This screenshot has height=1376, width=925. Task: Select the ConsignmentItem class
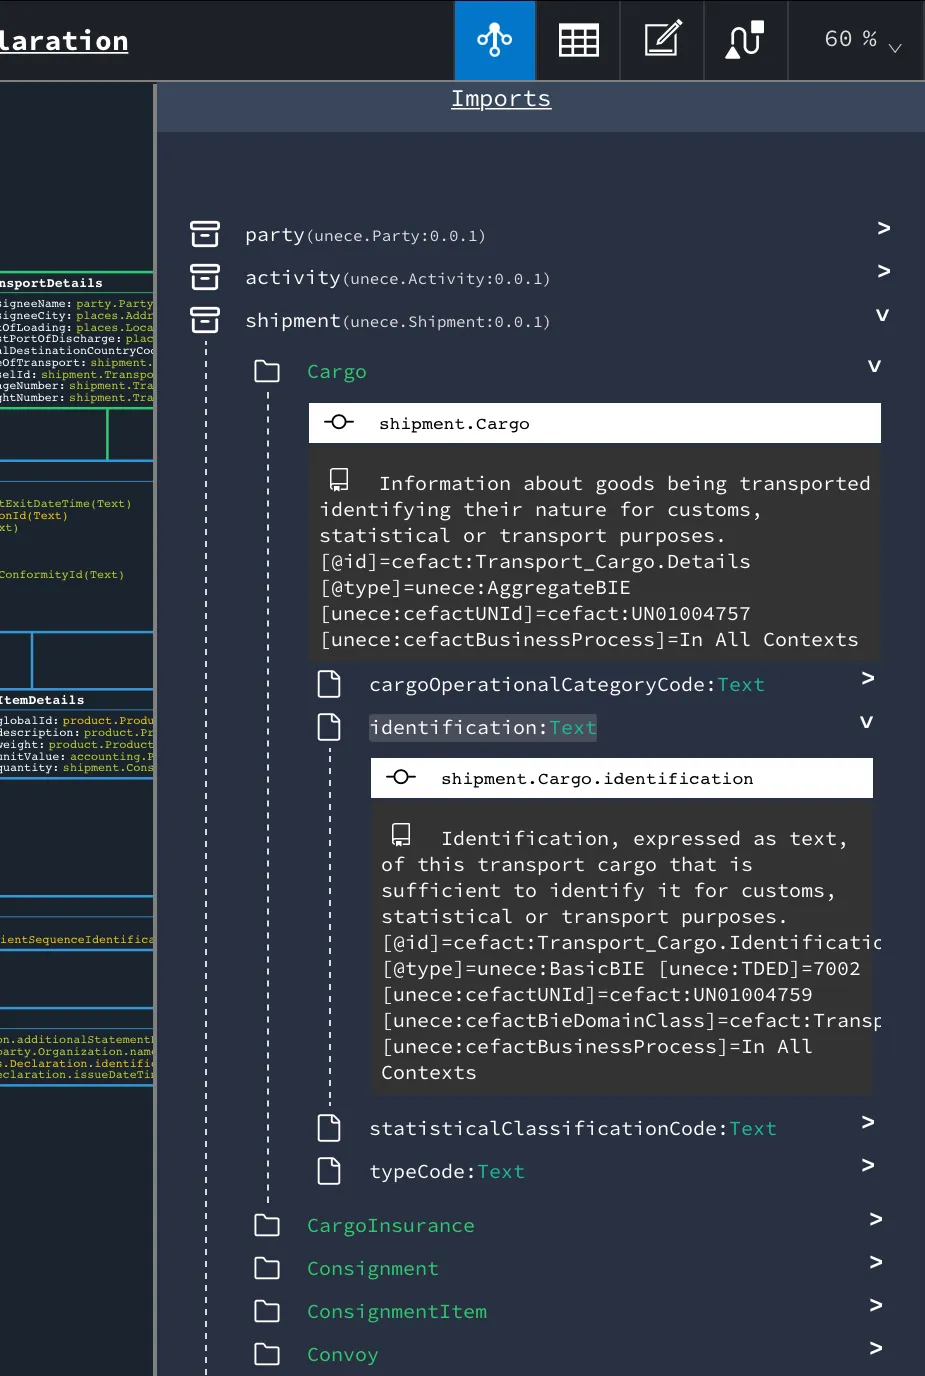tap(396, 1312)
